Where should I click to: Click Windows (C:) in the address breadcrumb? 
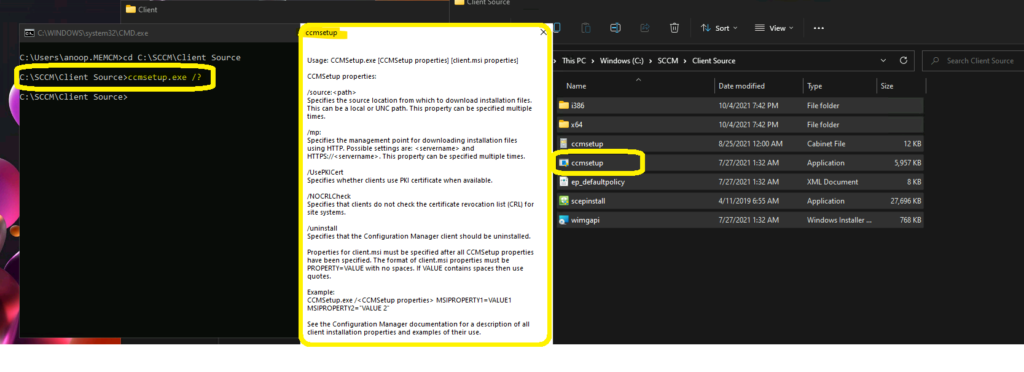point(621,61)
